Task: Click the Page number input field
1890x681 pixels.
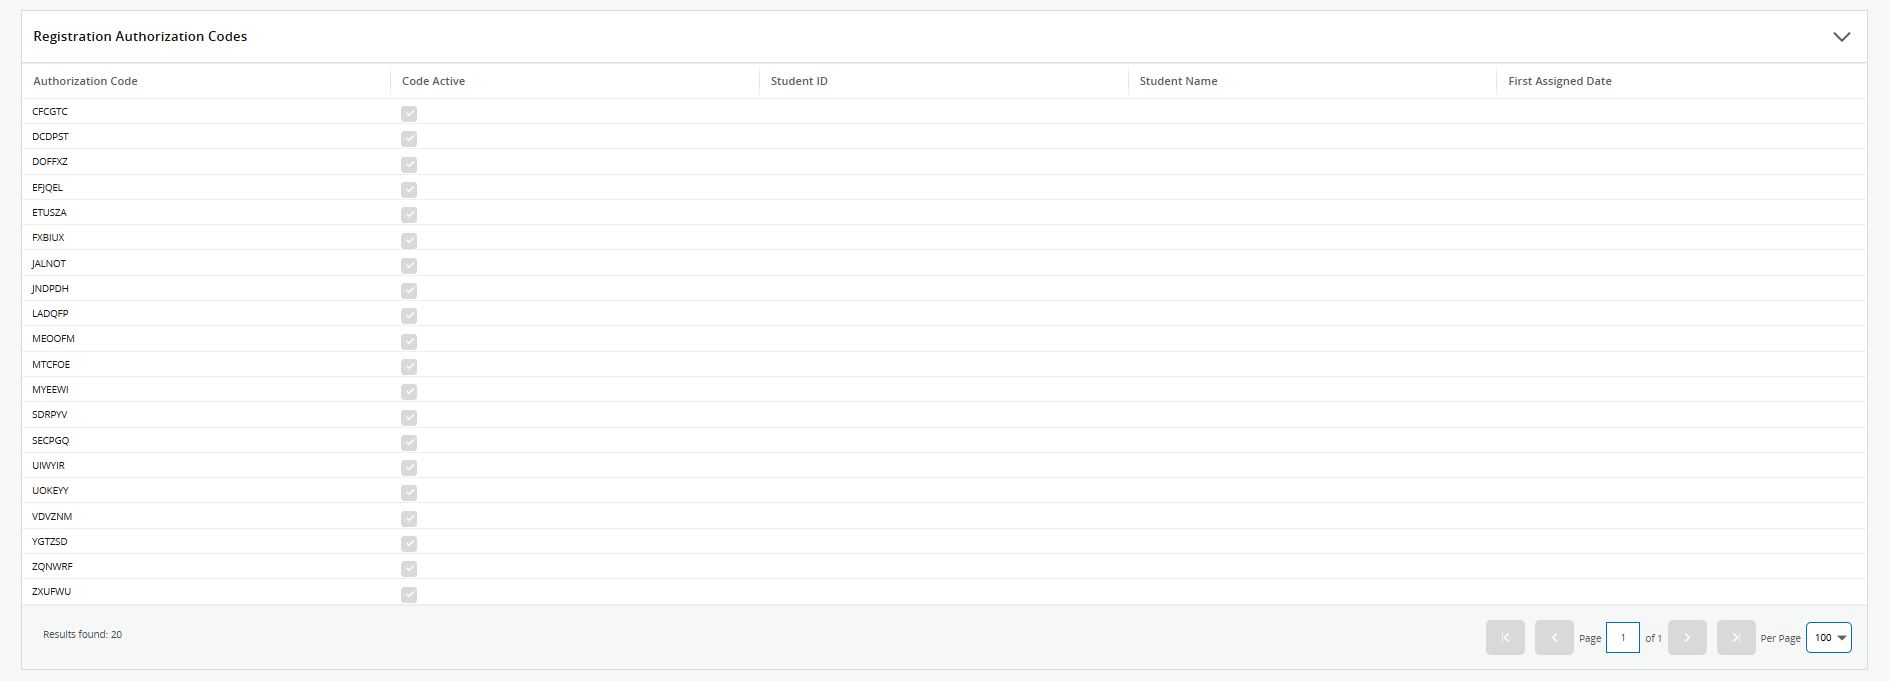Action: pos(1622,638)
